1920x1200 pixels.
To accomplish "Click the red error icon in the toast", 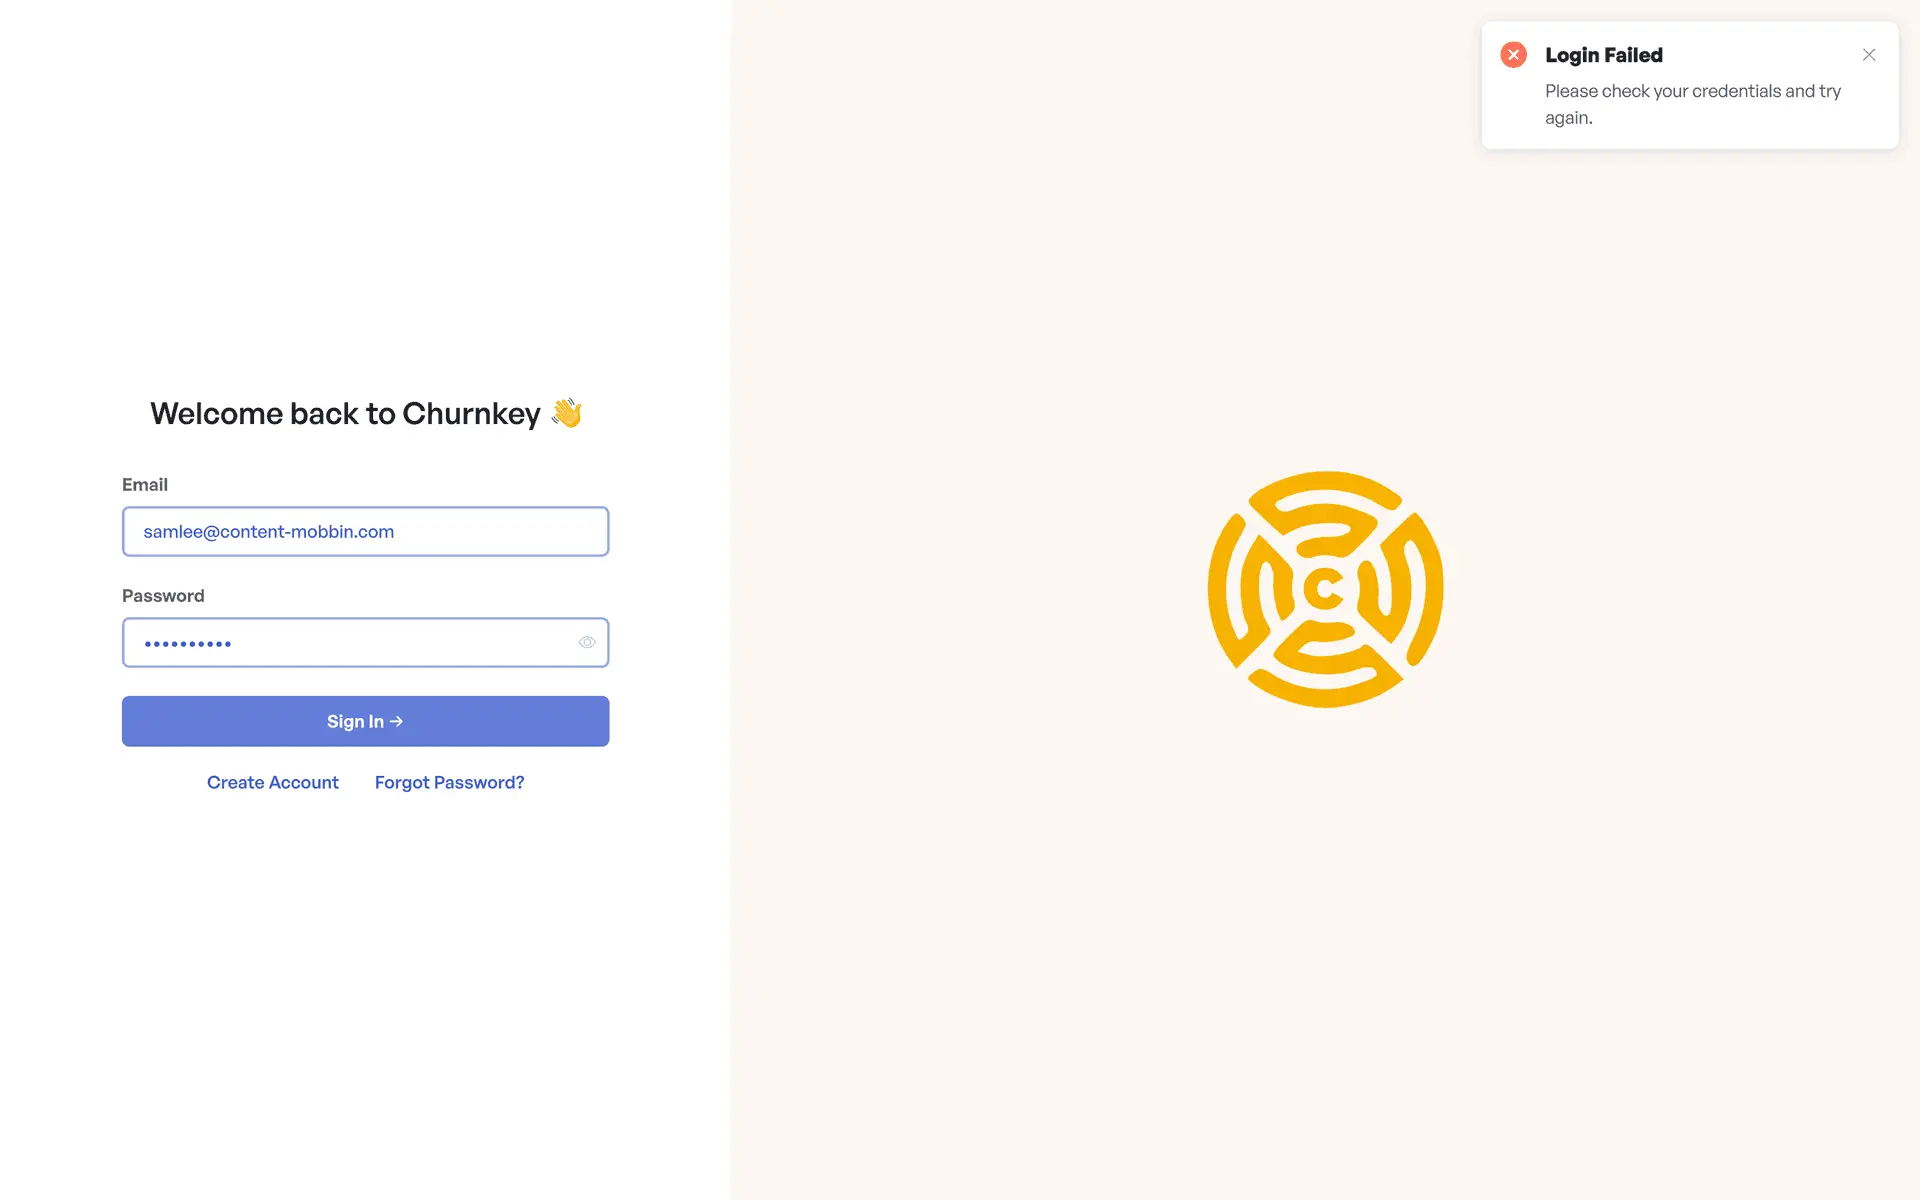I will click(1513, 55).
